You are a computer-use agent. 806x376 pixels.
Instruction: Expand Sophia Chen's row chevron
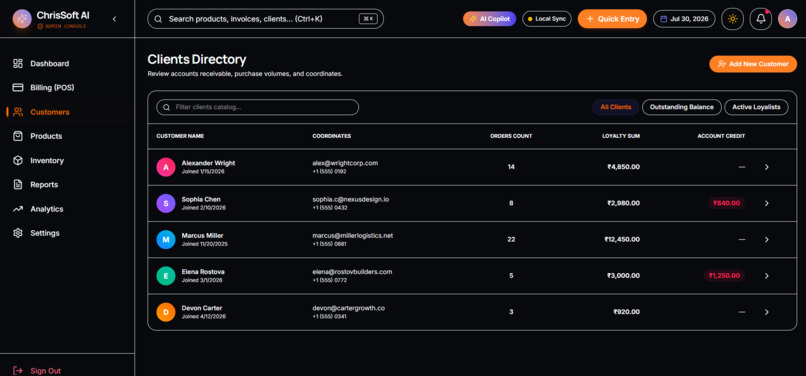tap(766, 203)
